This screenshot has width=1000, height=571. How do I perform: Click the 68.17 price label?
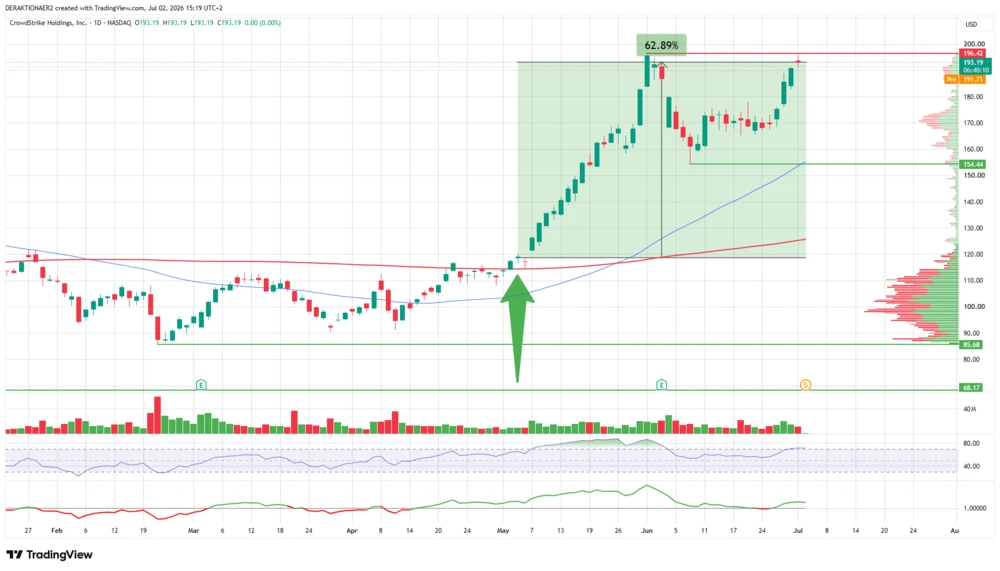pos(971,387)
